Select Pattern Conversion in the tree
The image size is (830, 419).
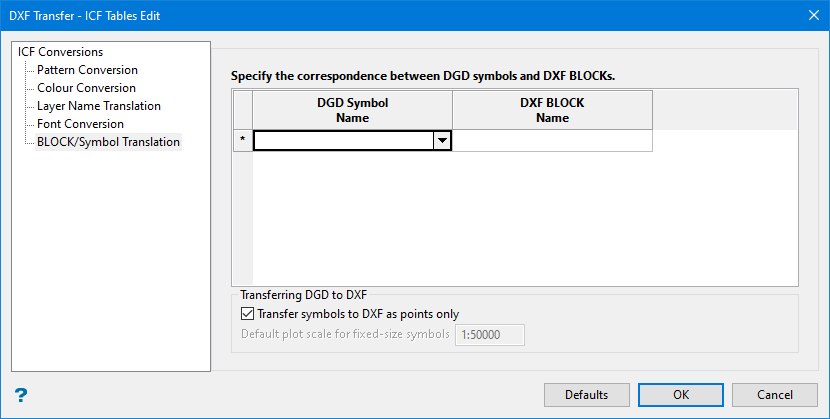pos(87,70)
